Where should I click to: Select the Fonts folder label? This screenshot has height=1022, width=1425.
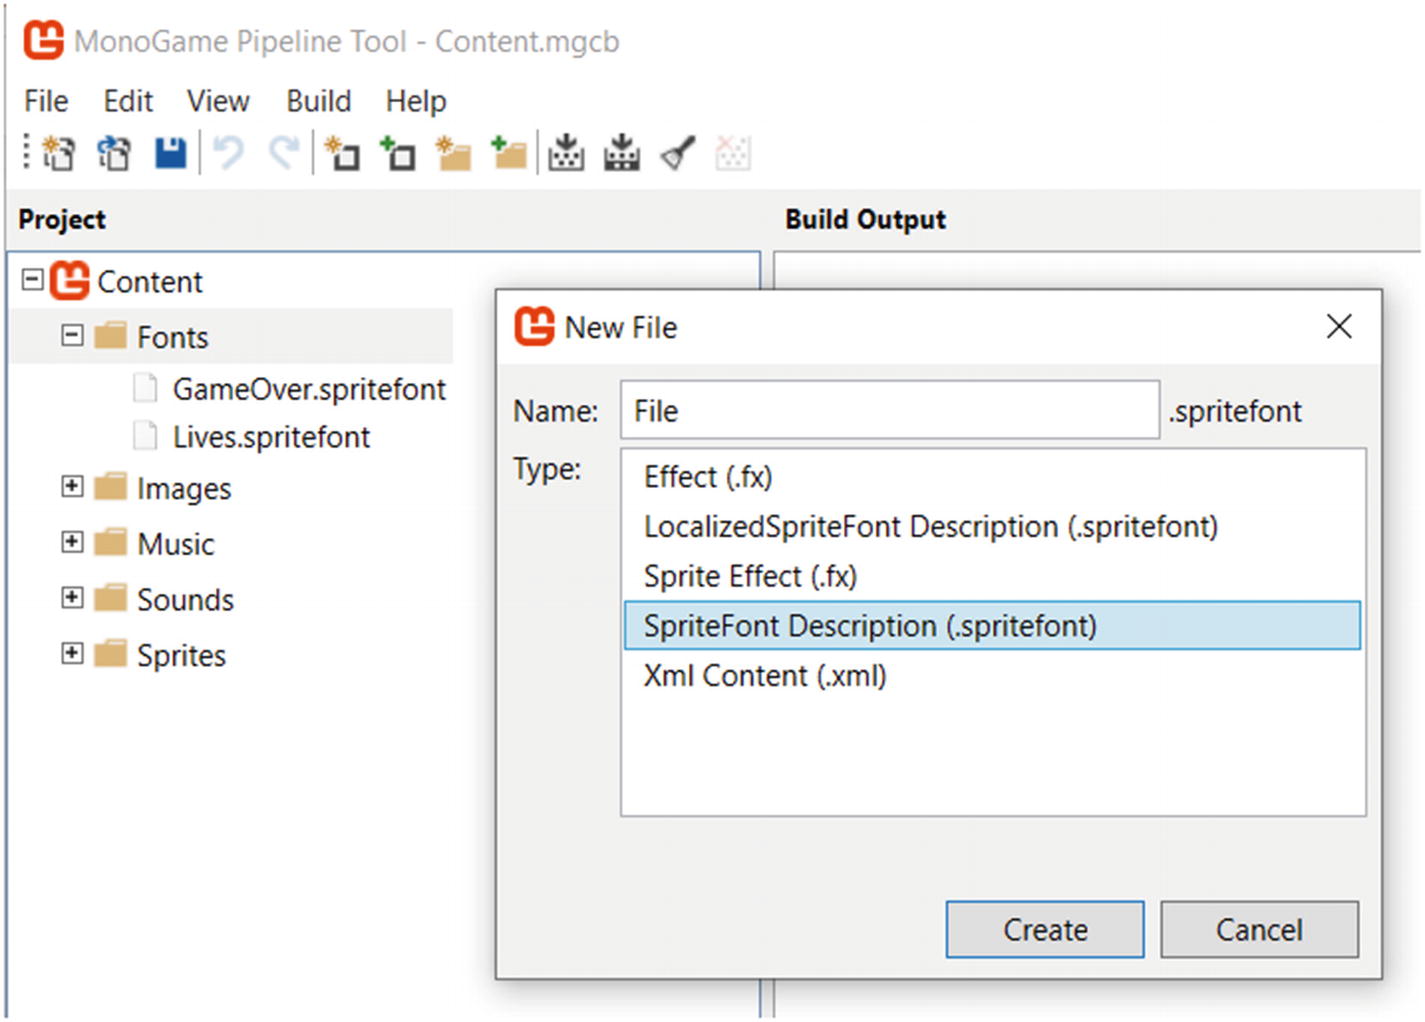[173, 337]
